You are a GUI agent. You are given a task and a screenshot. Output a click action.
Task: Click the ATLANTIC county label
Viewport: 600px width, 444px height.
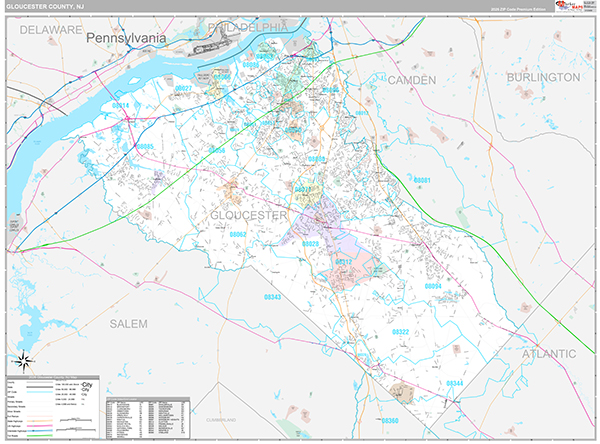tap(547, 354)
